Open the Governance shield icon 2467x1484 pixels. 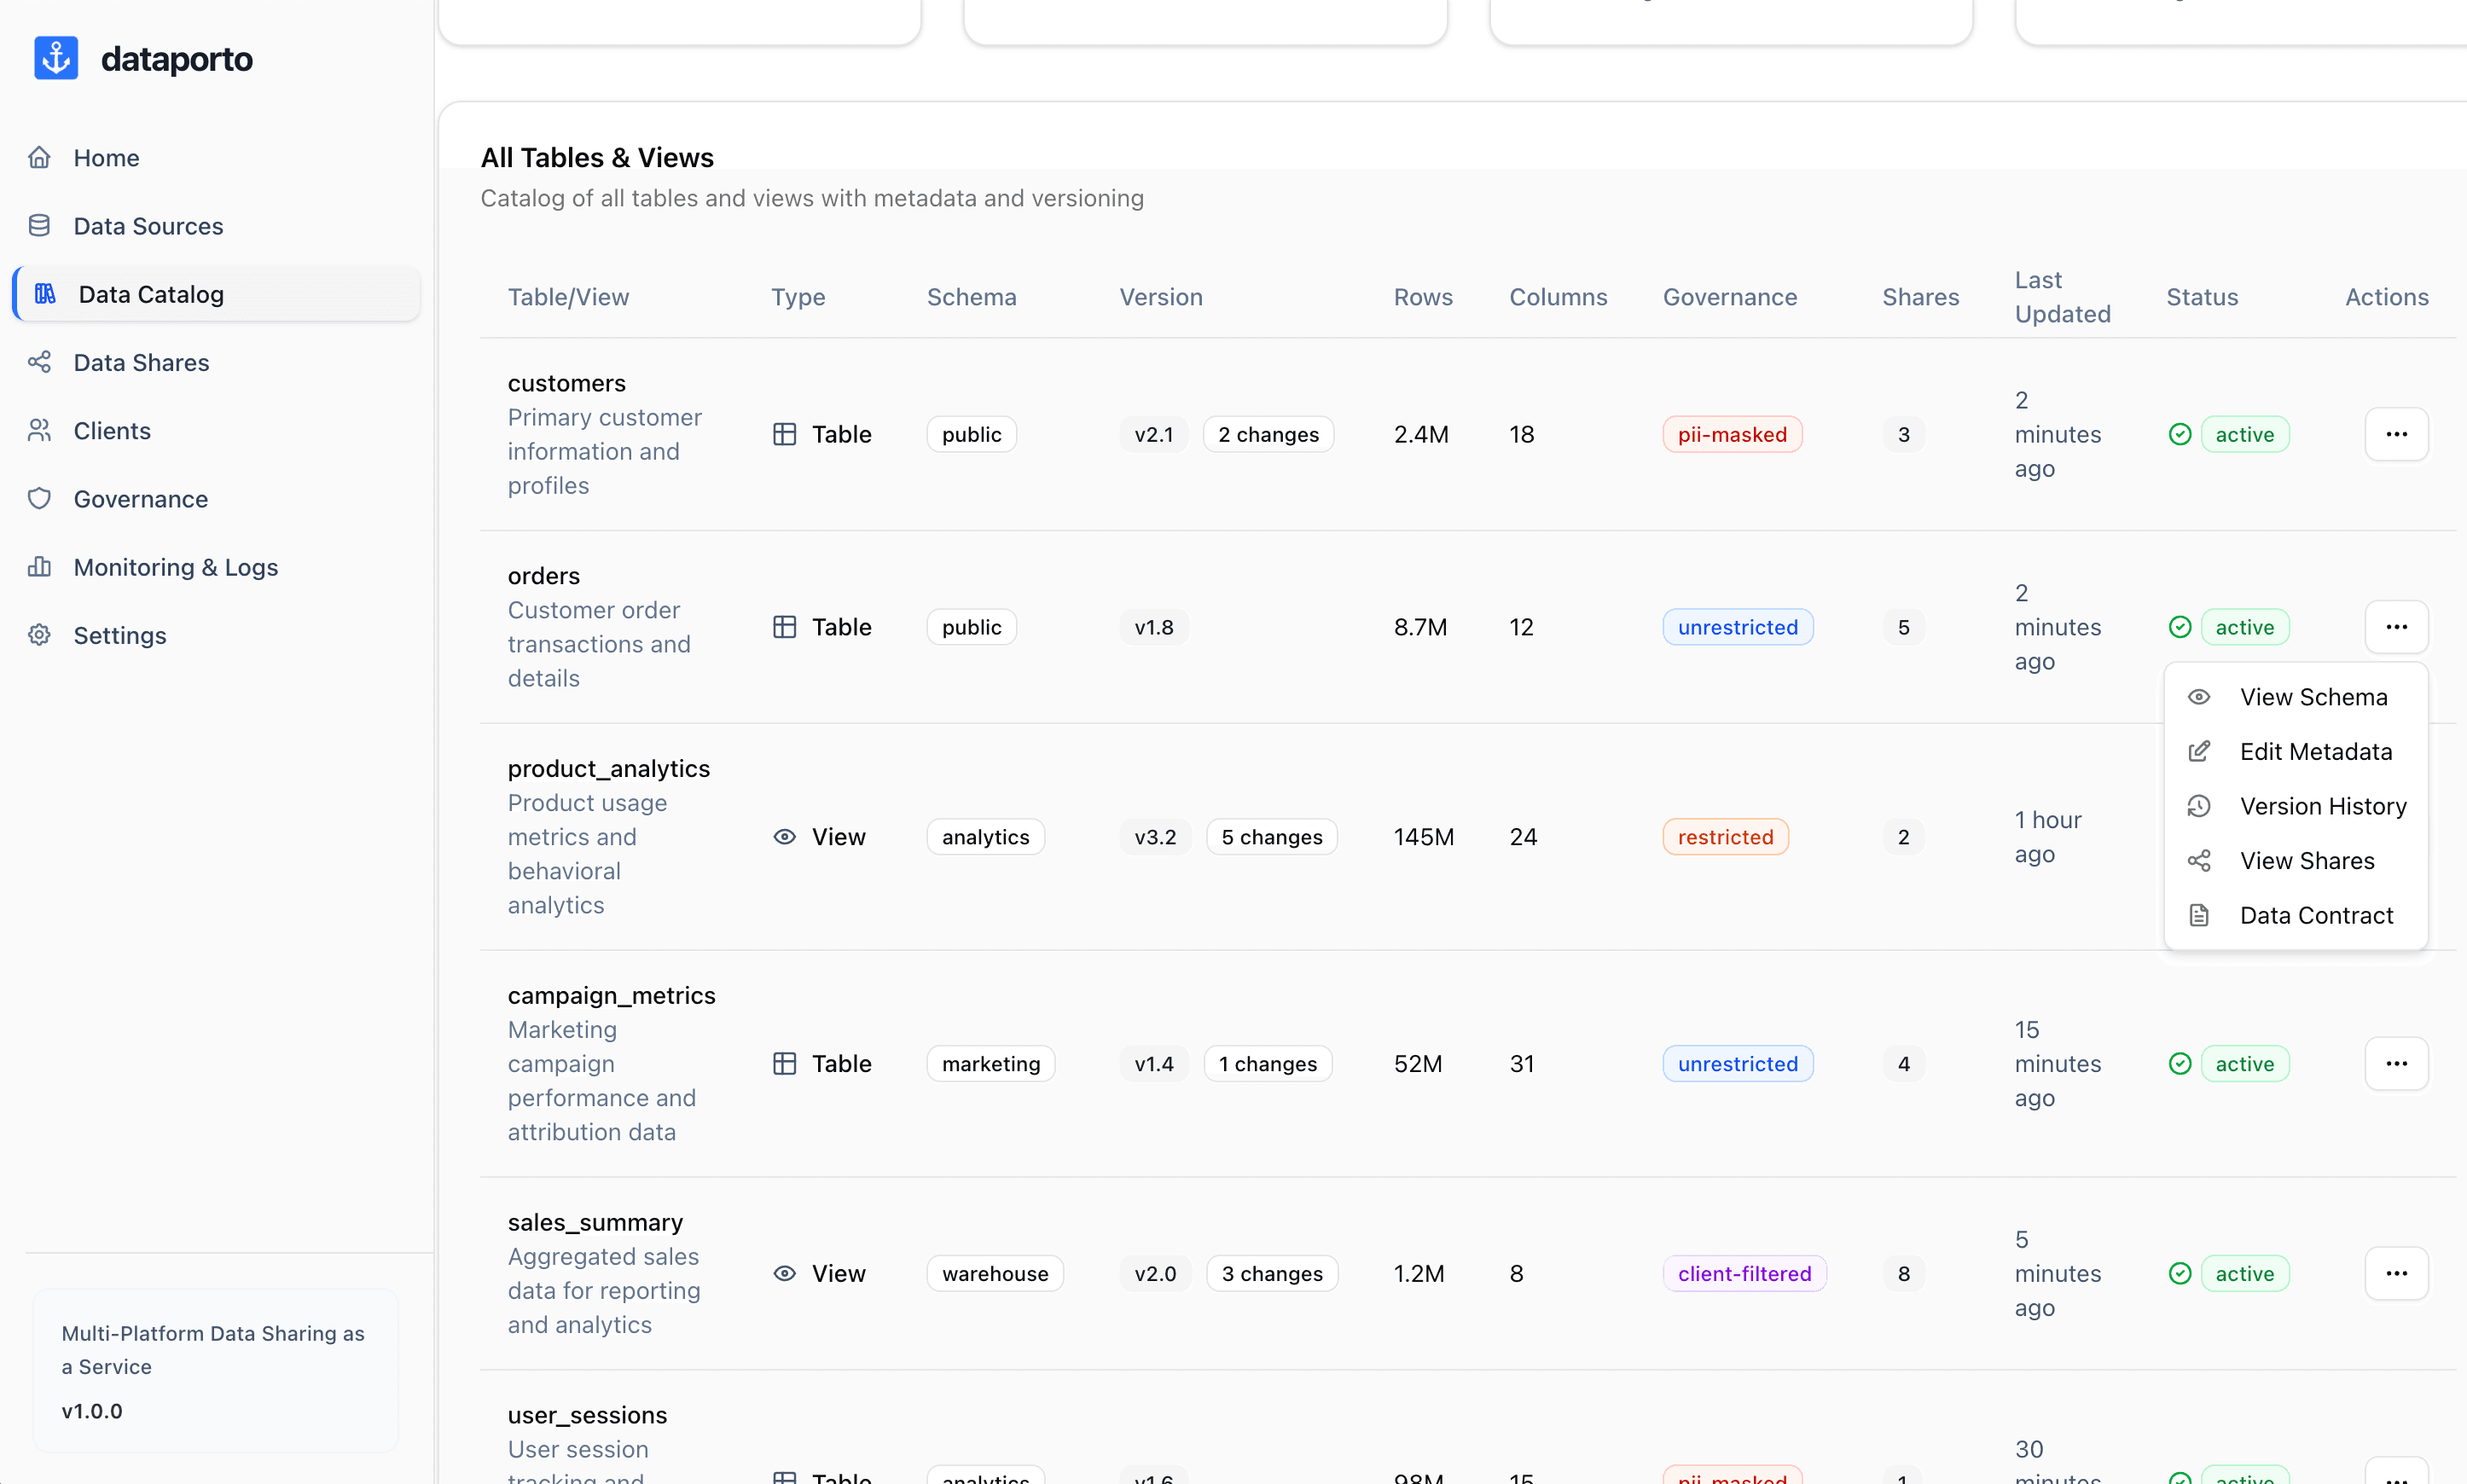pos(39,498)
